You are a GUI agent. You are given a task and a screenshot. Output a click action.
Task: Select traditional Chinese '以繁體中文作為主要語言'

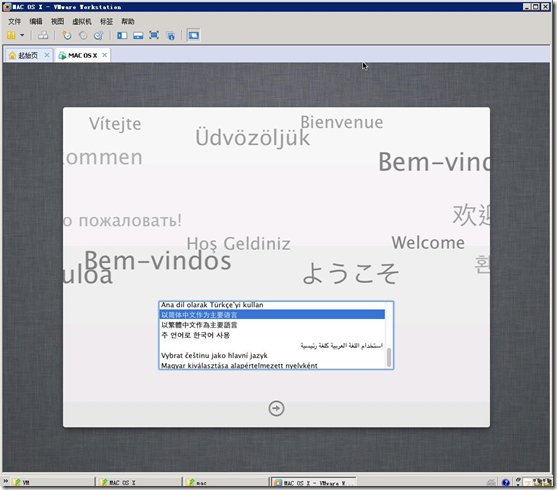pyautogui.click(x=272, y=325)
